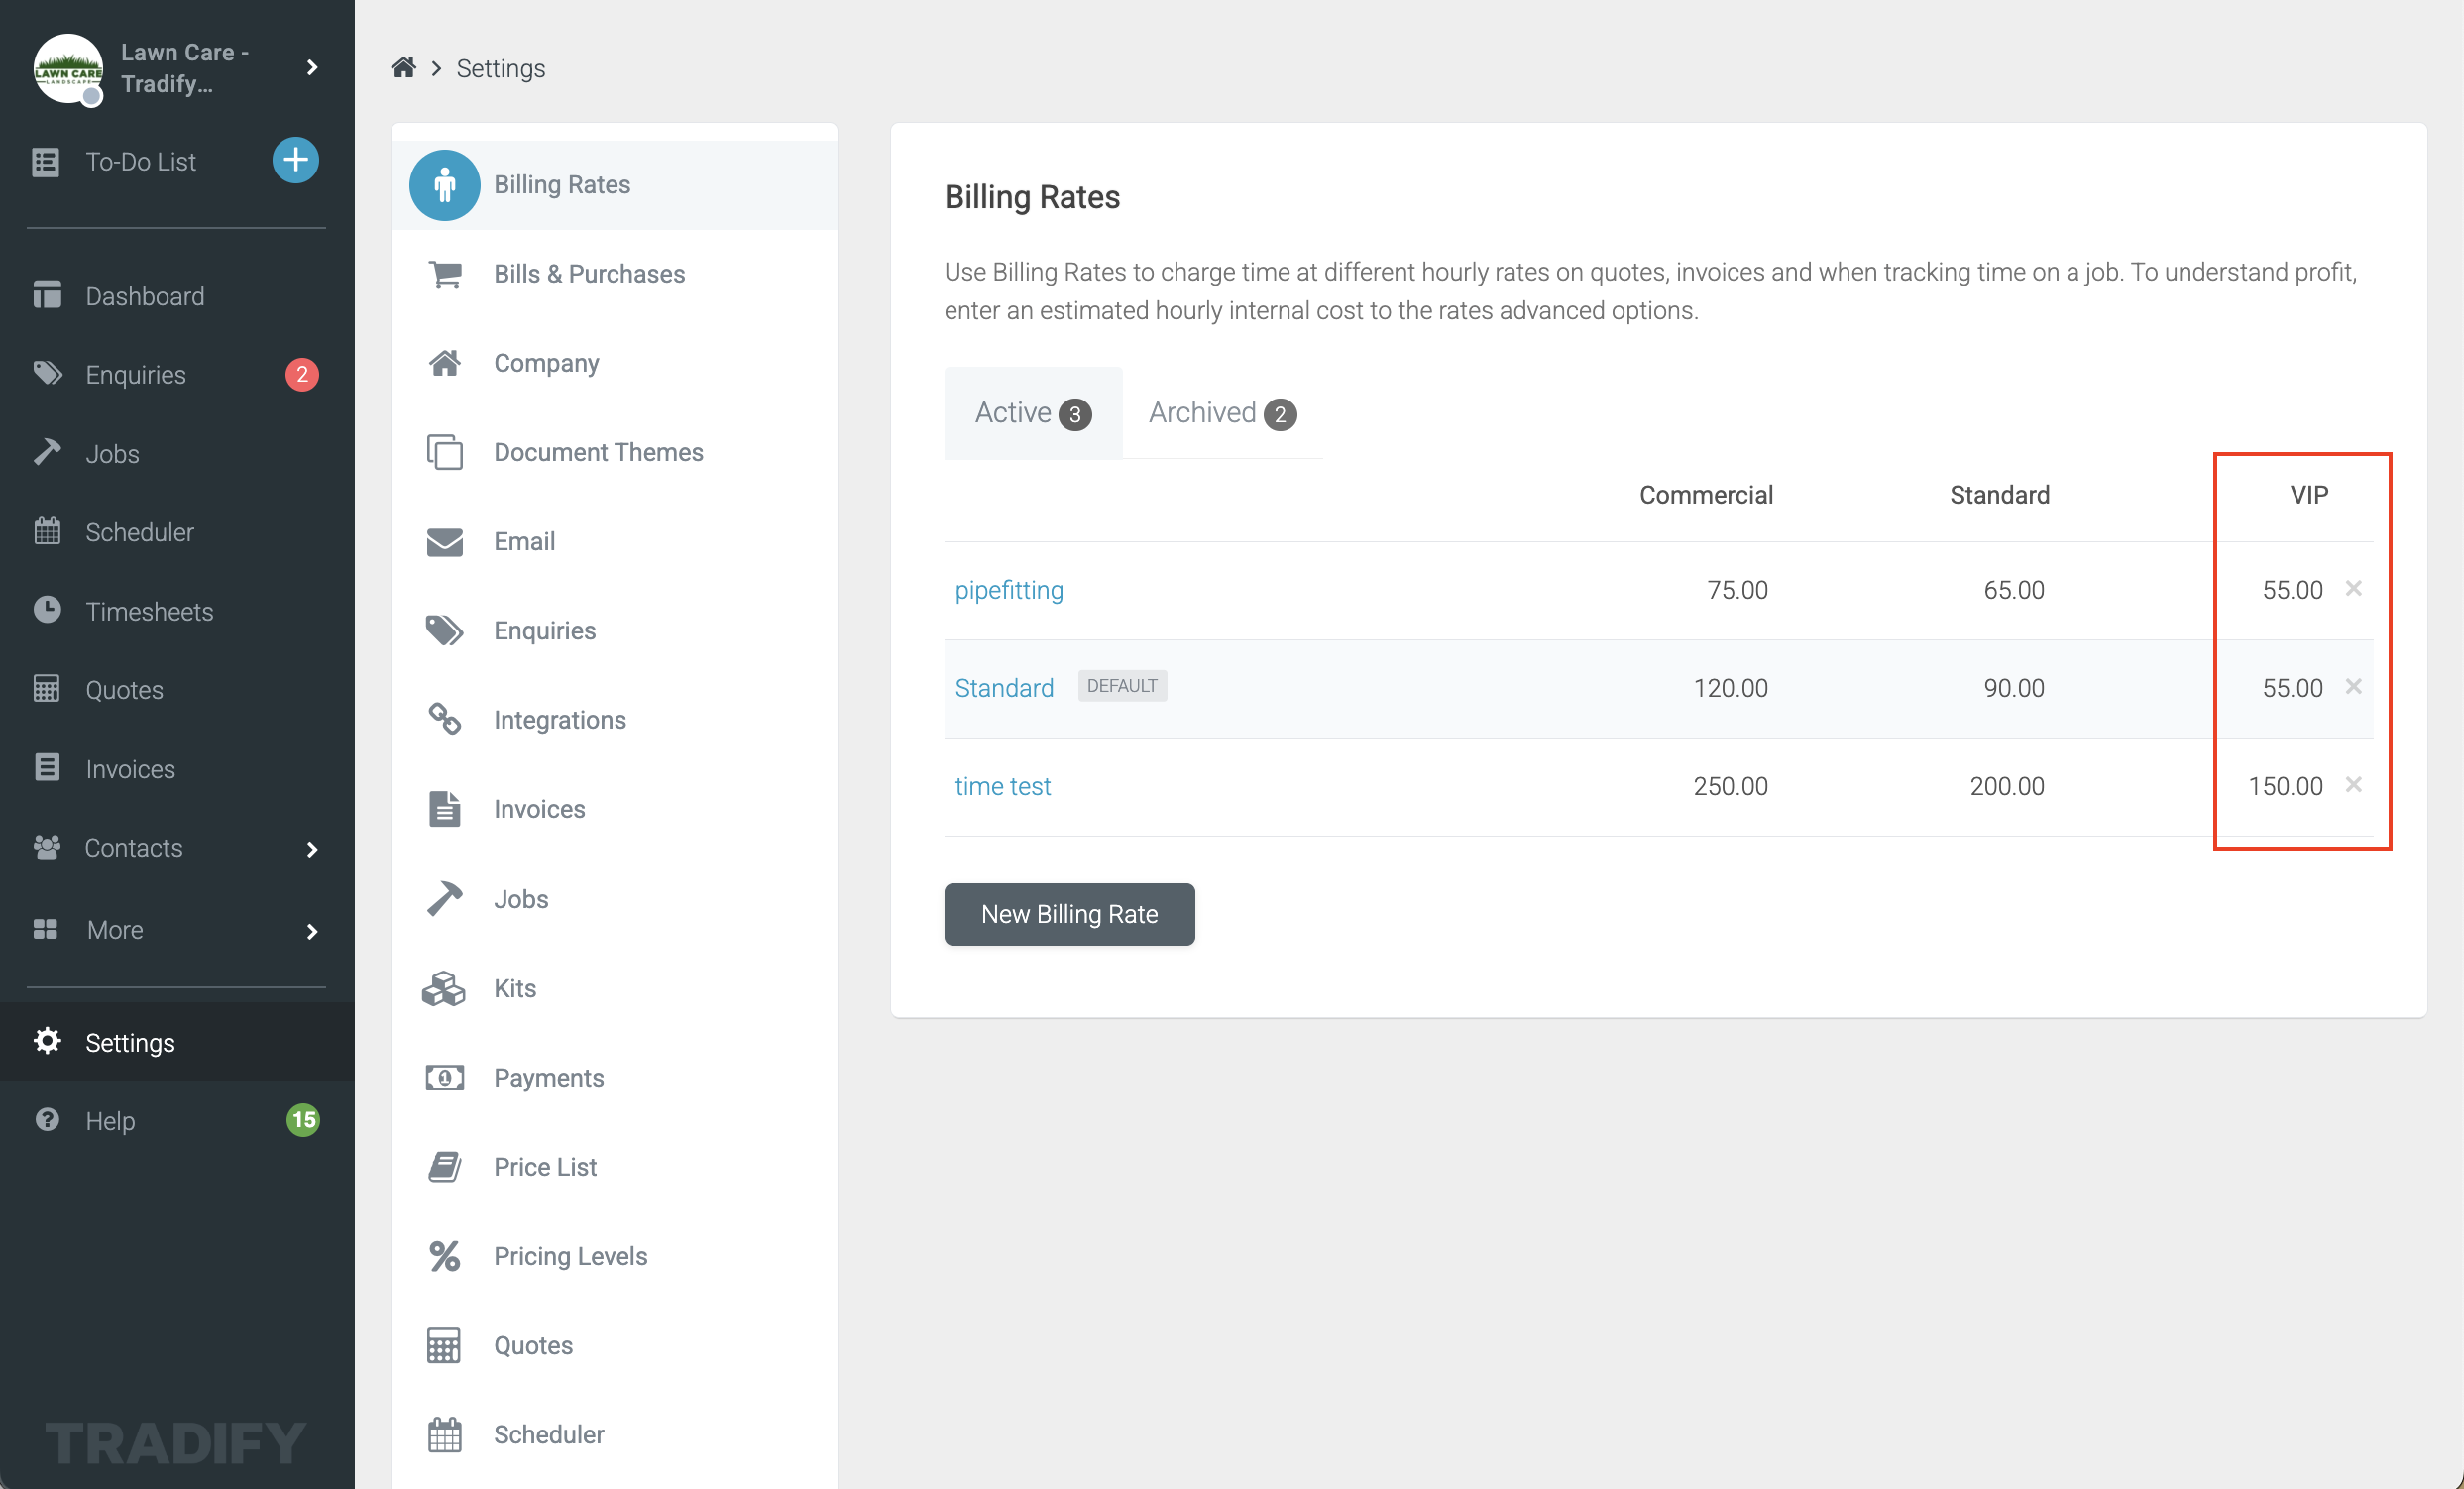Open the To-Do List icon in sidebar
This screenshot has height=1489, width=2464.
point(46,162)
